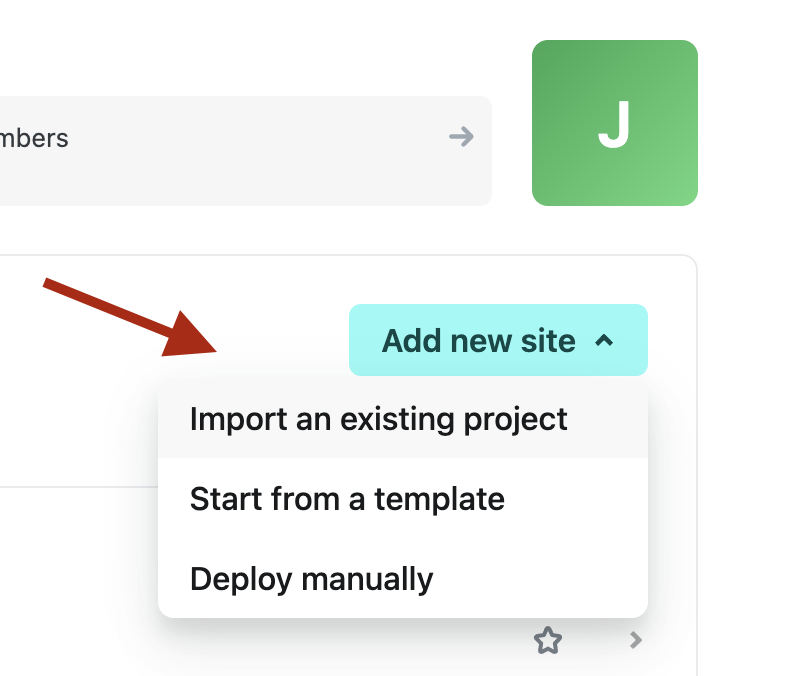This screenshot has height=676, width=812.
Task: Expand site details with the gray chevron
Action: coord(635,640)
